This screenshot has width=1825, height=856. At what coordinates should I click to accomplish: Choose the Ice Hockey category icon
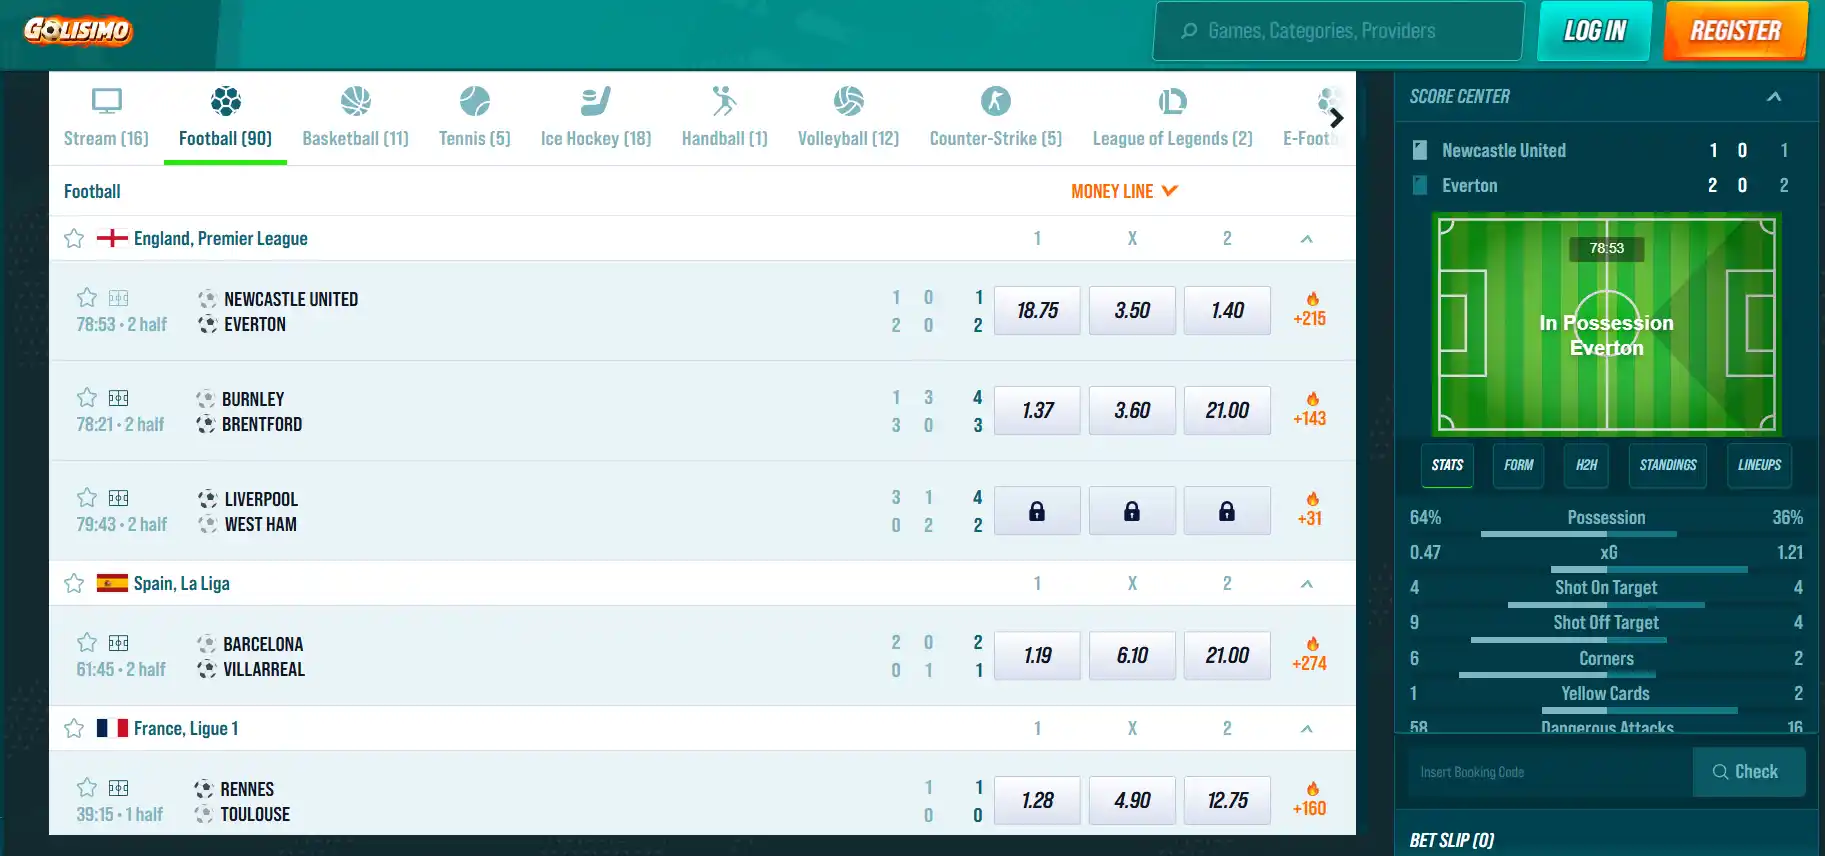tap(596, 101)
